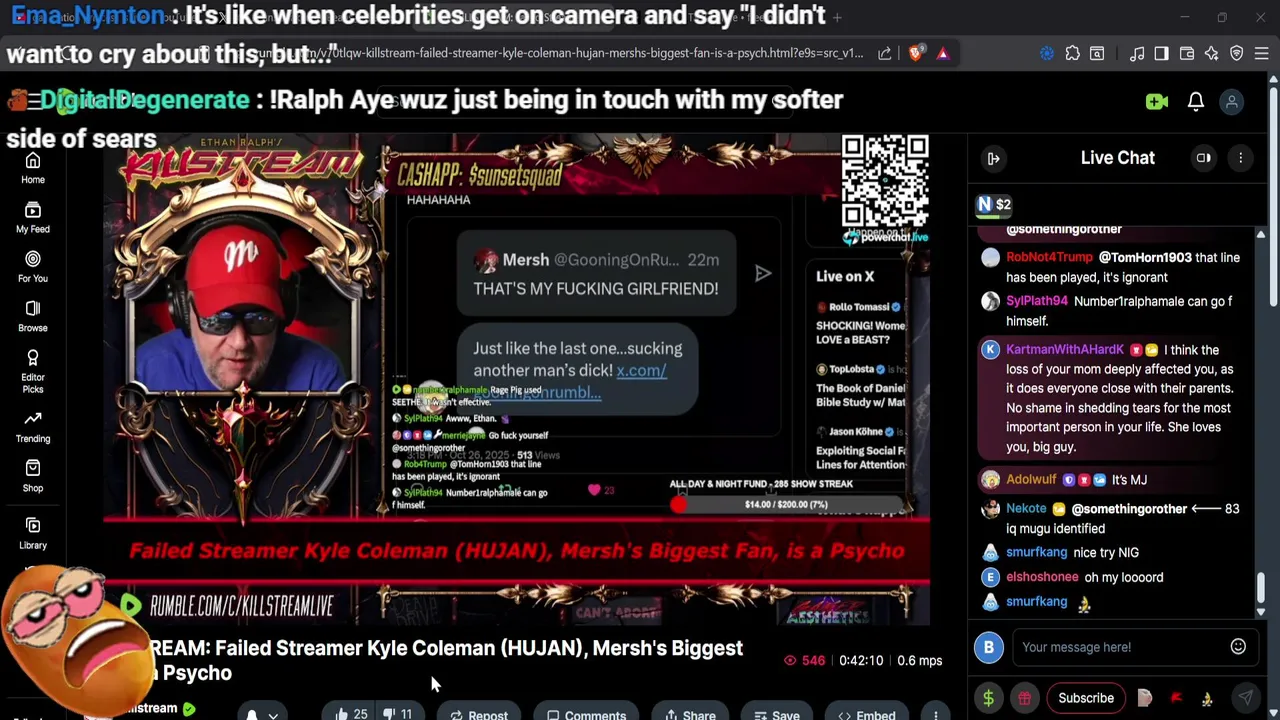Click the music note playlist icon

point(1137,53)
